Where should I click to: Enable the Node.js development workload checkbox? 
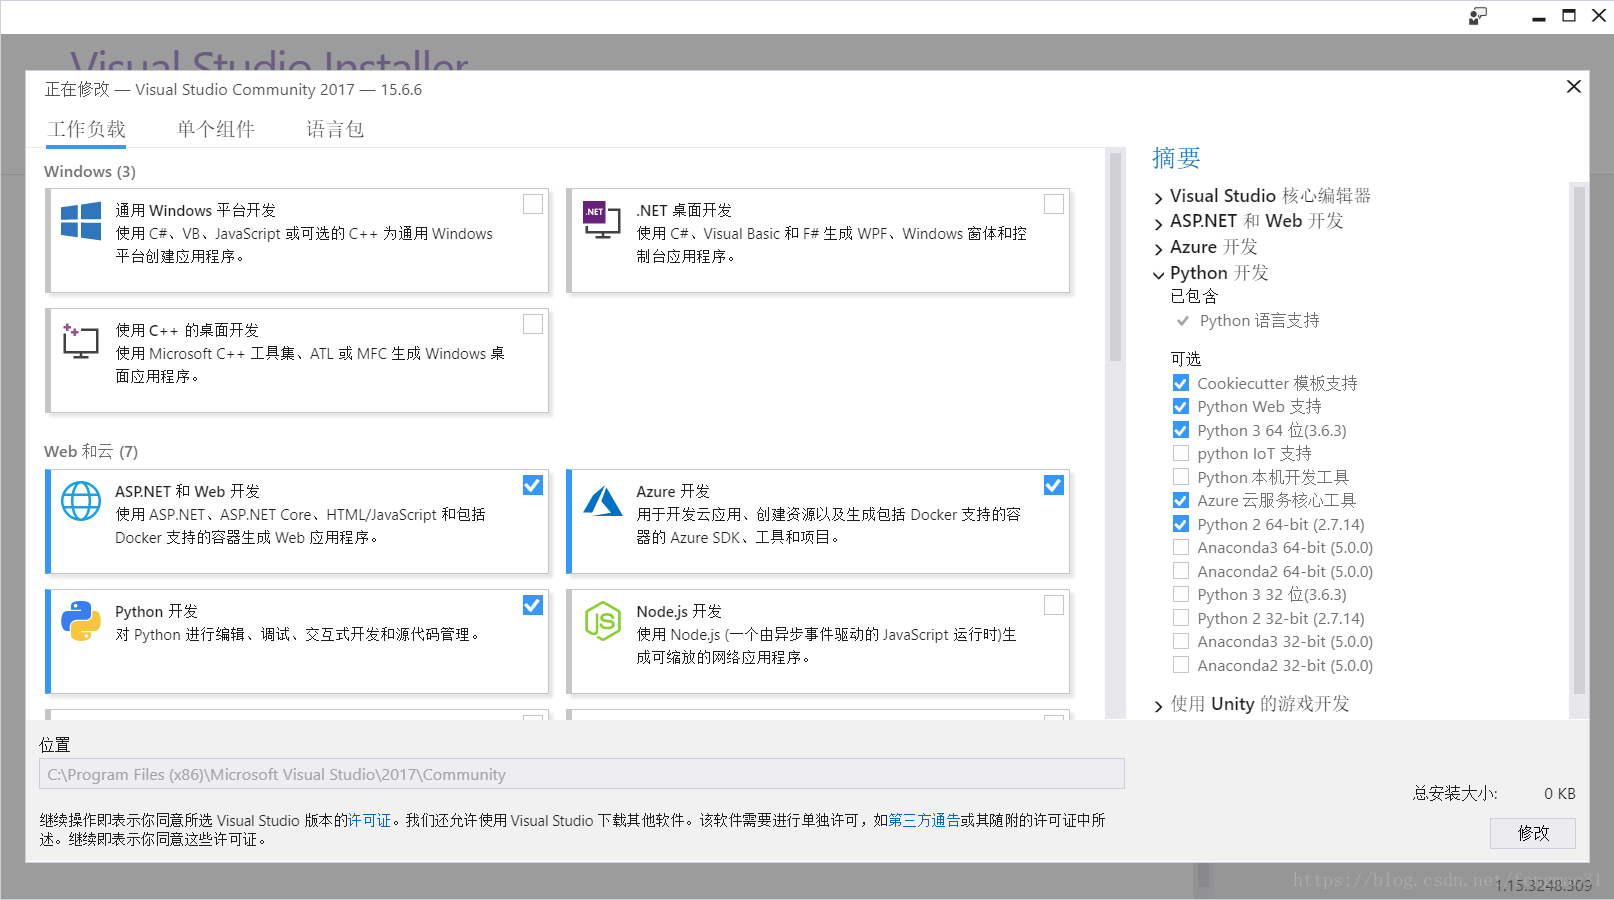pyautogui.click(x=1054, y=605)
